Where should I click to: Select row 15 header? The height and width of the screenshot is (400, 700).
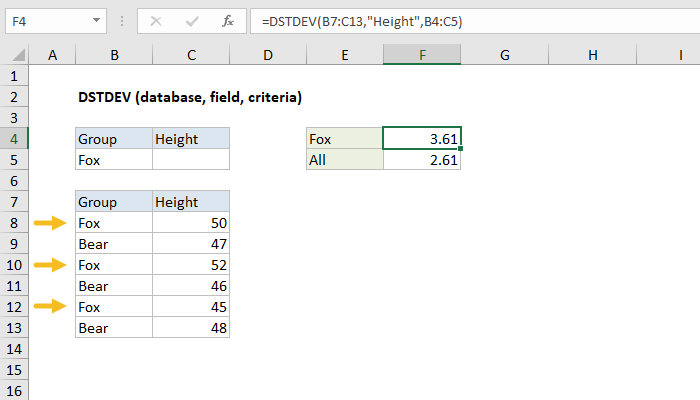[x=14, y=370]
